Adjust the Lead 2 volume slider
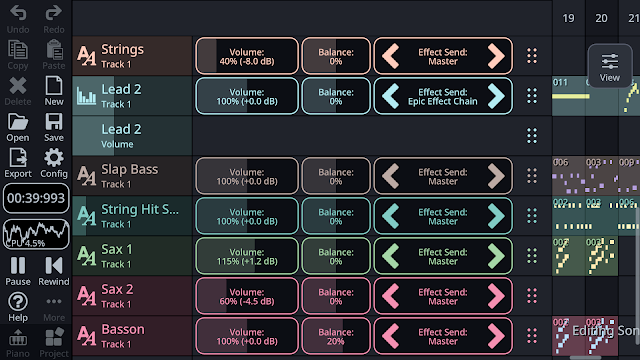Viewport: 640px width, 360px height. coord(247,96)
